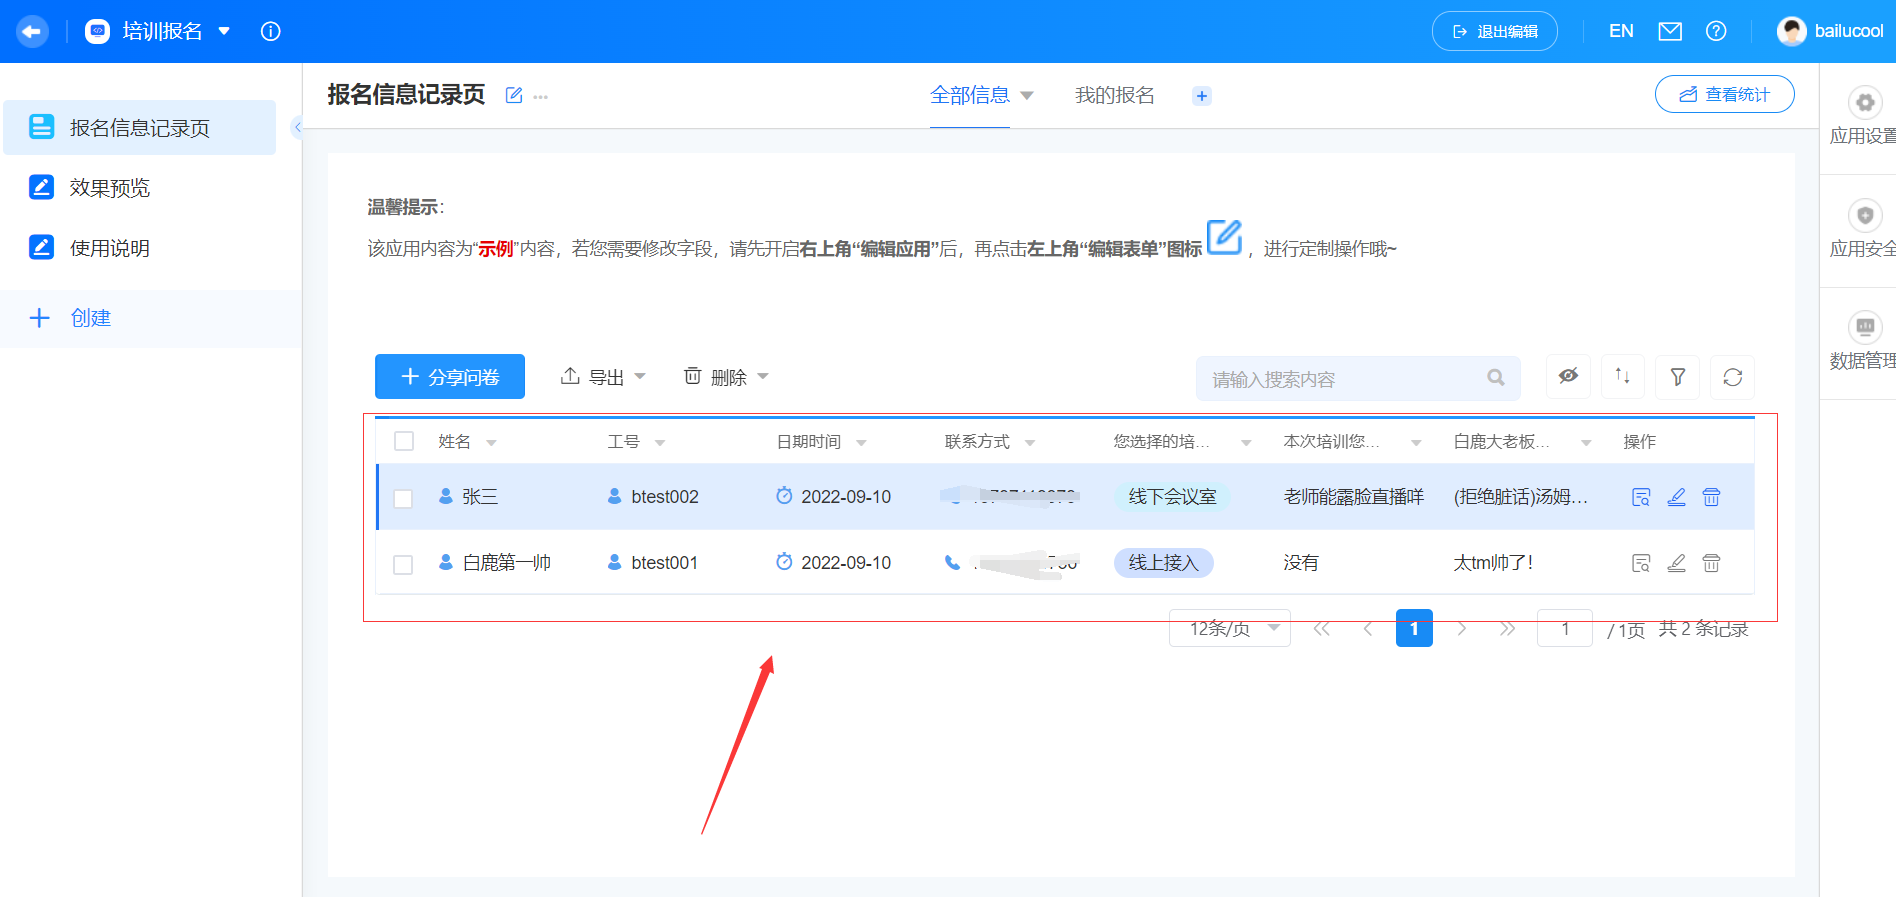Expand the 全部信息 view dropdown arrow

[x=1027, y=96]
